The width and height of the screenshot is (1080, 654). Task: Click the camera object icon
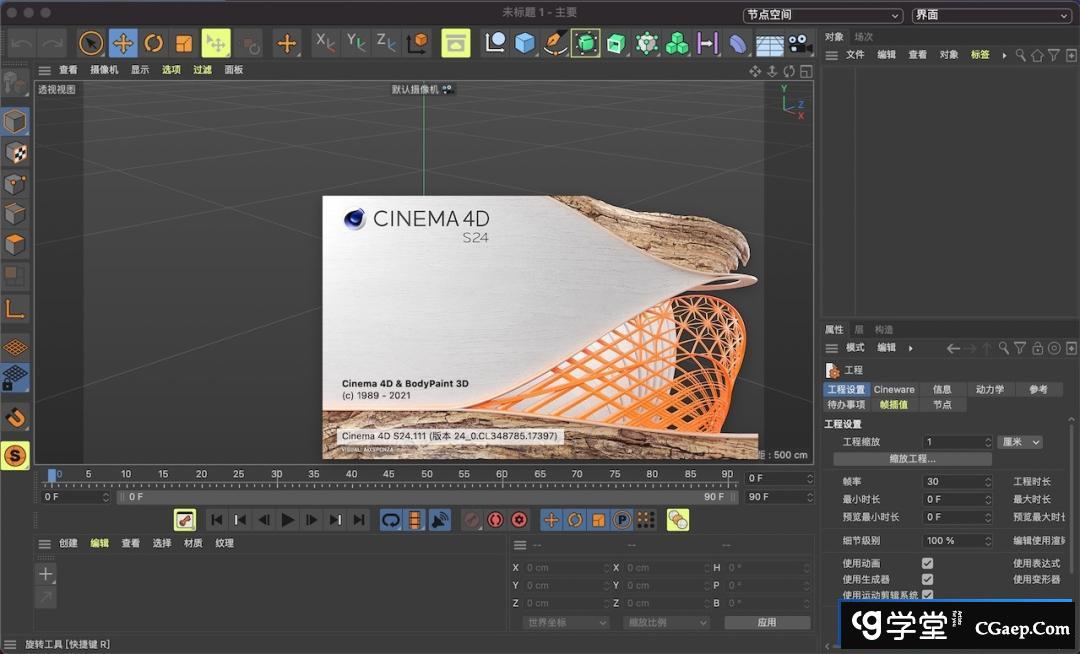pyautogui.click(x=799, y=43)
